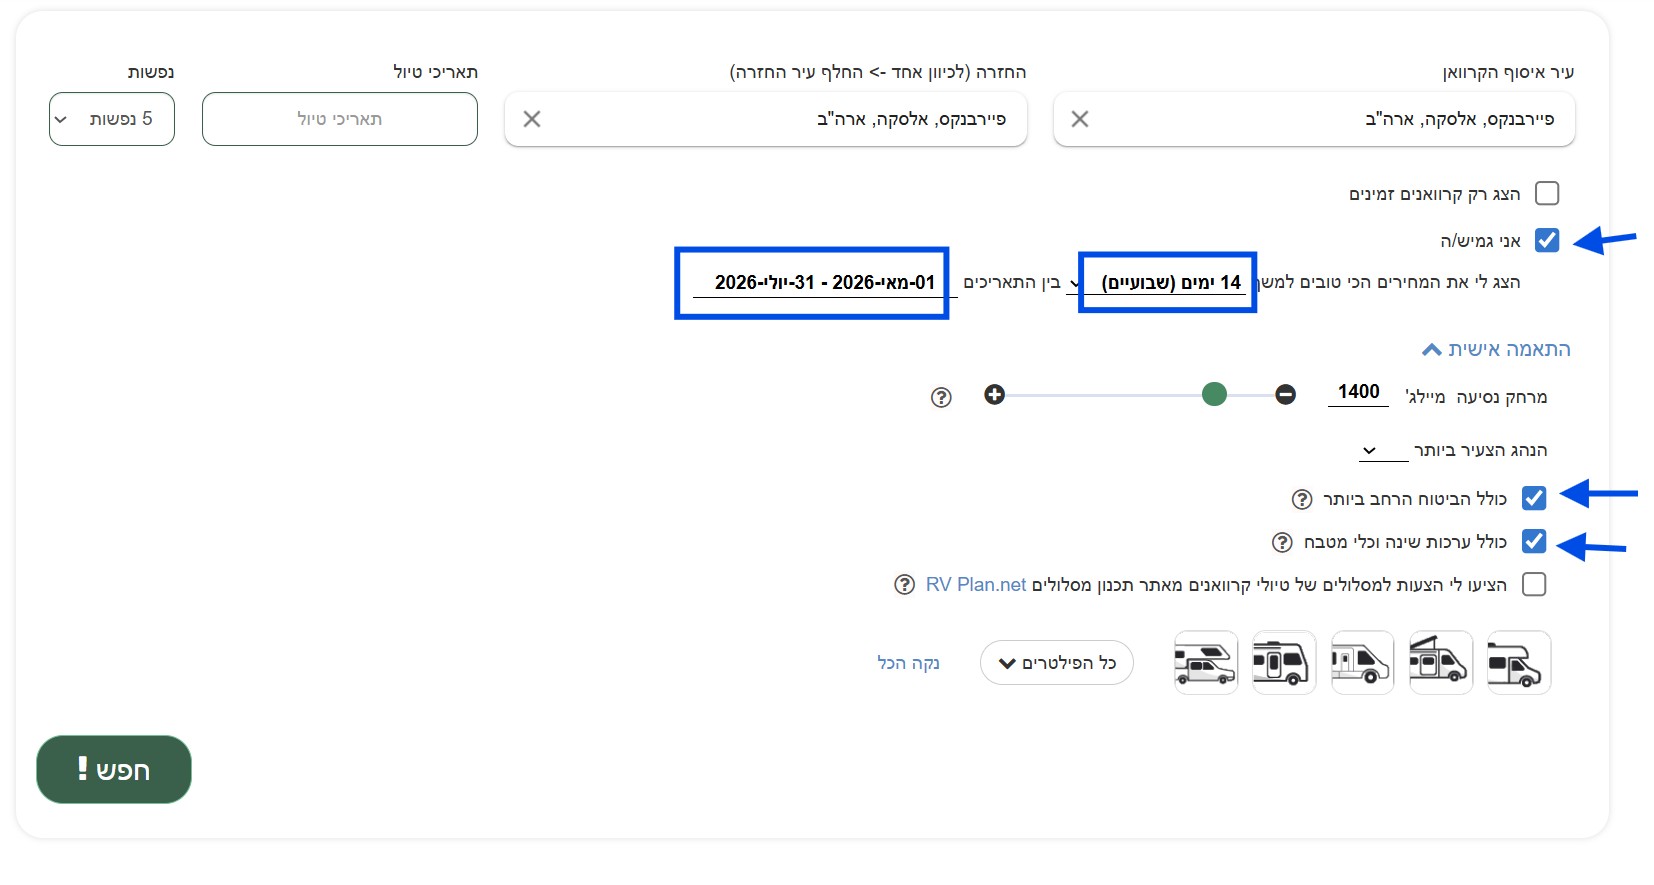This screenshot has height=885, width=1654.
Task: Click the 'נקה הכל' clear all link
Action: [x=908, y=663]
